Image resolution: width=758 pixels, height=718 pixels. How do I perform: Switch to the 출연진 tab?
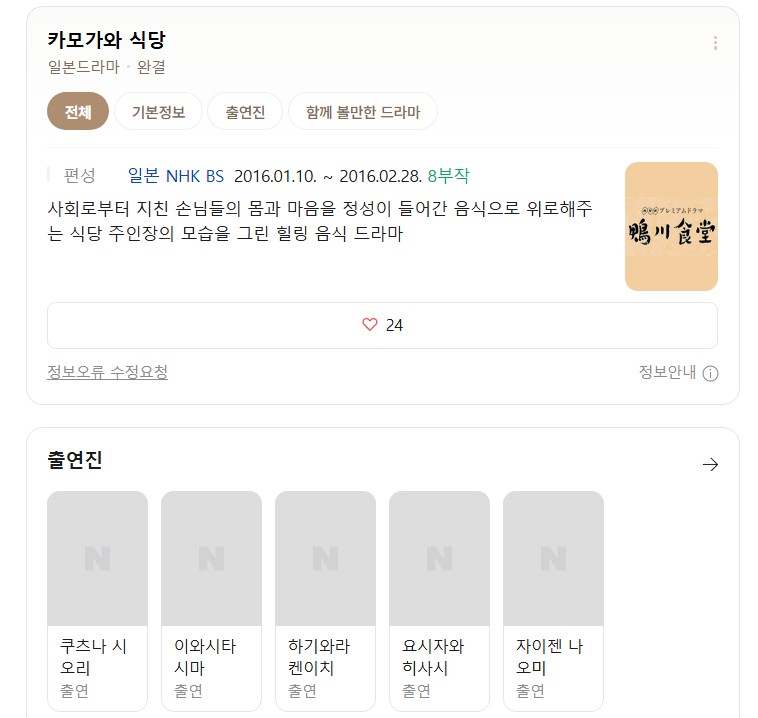[245, 112]
